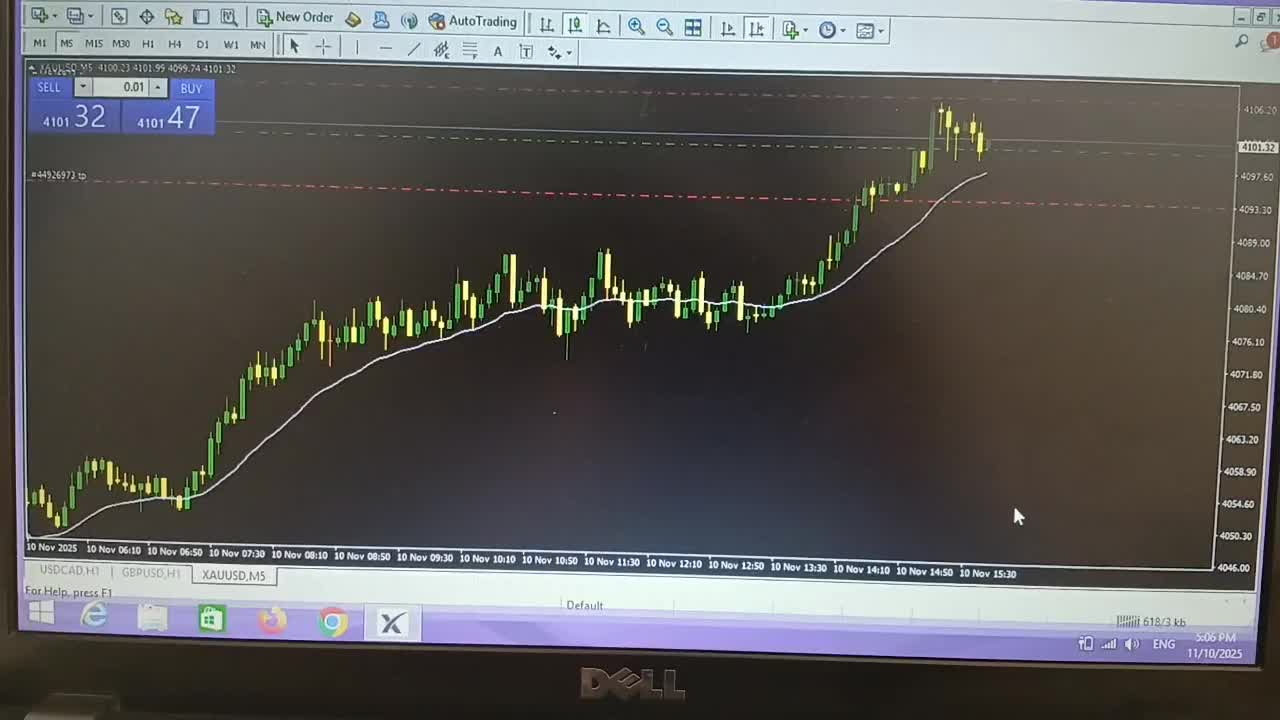Select the equidistant channel tool

[442, 49]
